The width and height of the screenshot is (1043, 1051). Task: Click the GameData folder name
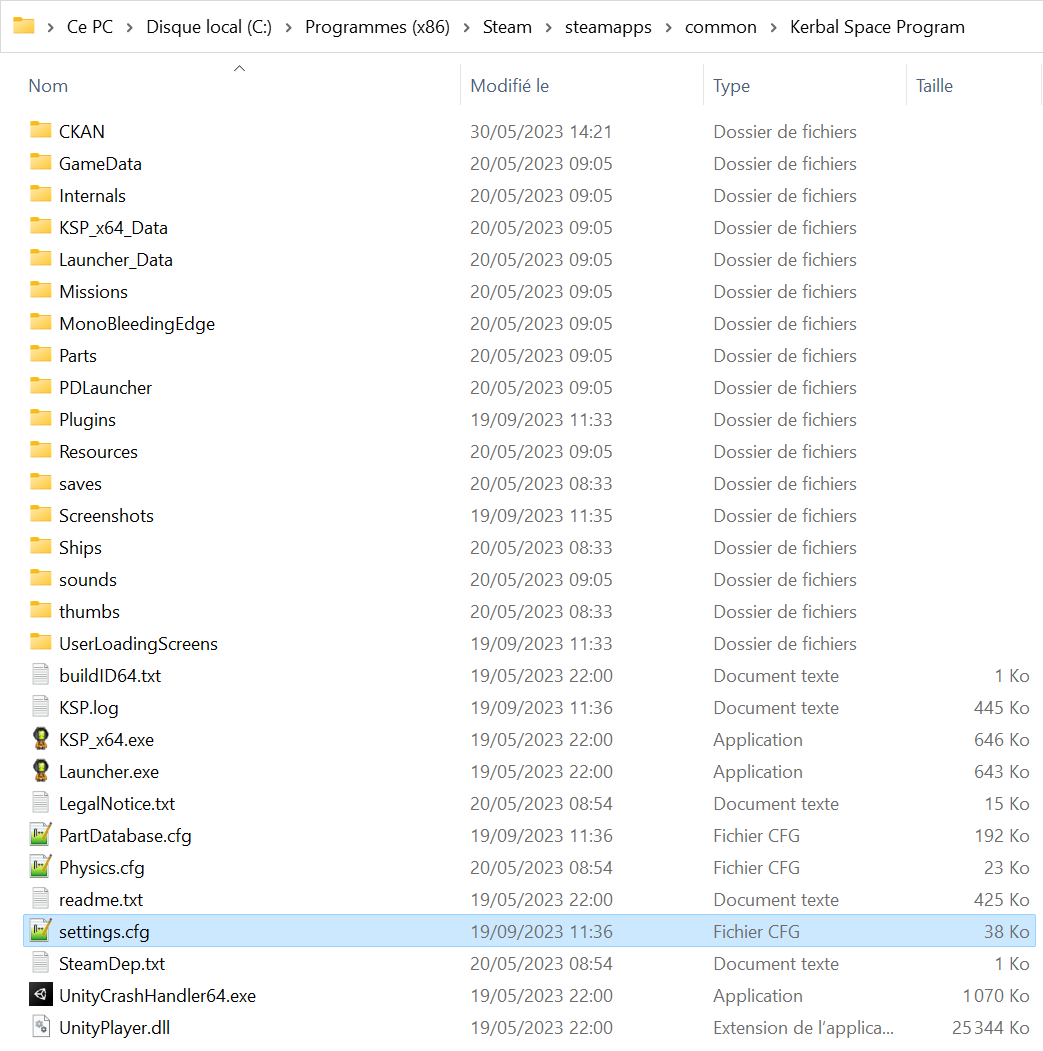100,163
